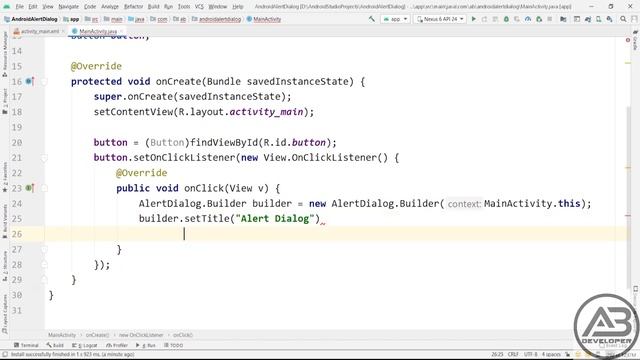Viewport: 640px width, 360px height.
Task: Click the Profile app gauge icon
Action: [528, 19]
